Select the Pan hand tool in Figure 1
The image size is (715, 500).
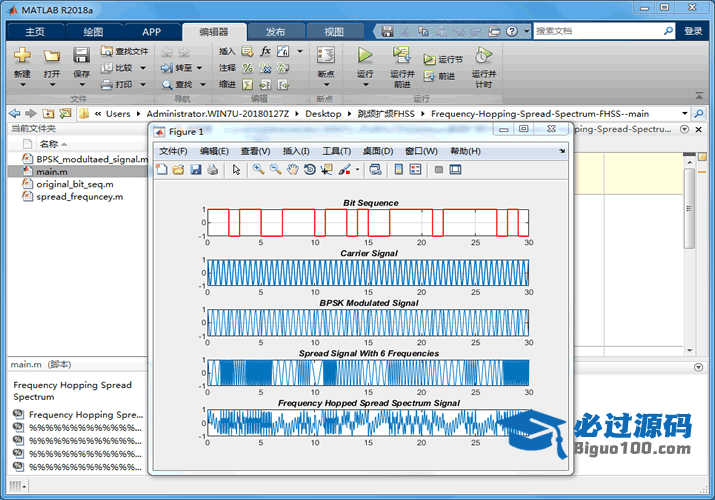click(x=292, y=170)
